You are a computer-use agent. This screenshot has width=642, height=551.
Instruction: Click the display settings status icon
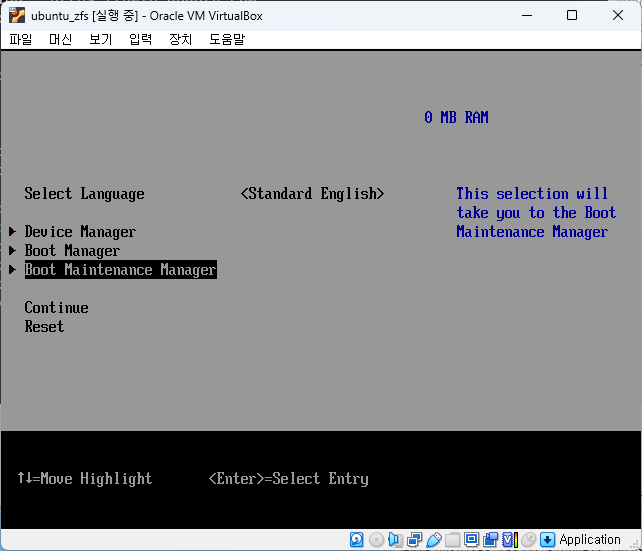point(471,539)
